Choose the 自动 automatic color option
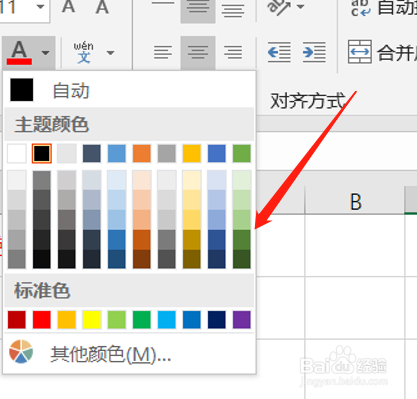Image resolution: width=417 pixels, height=399 pixels. [129, 89]
